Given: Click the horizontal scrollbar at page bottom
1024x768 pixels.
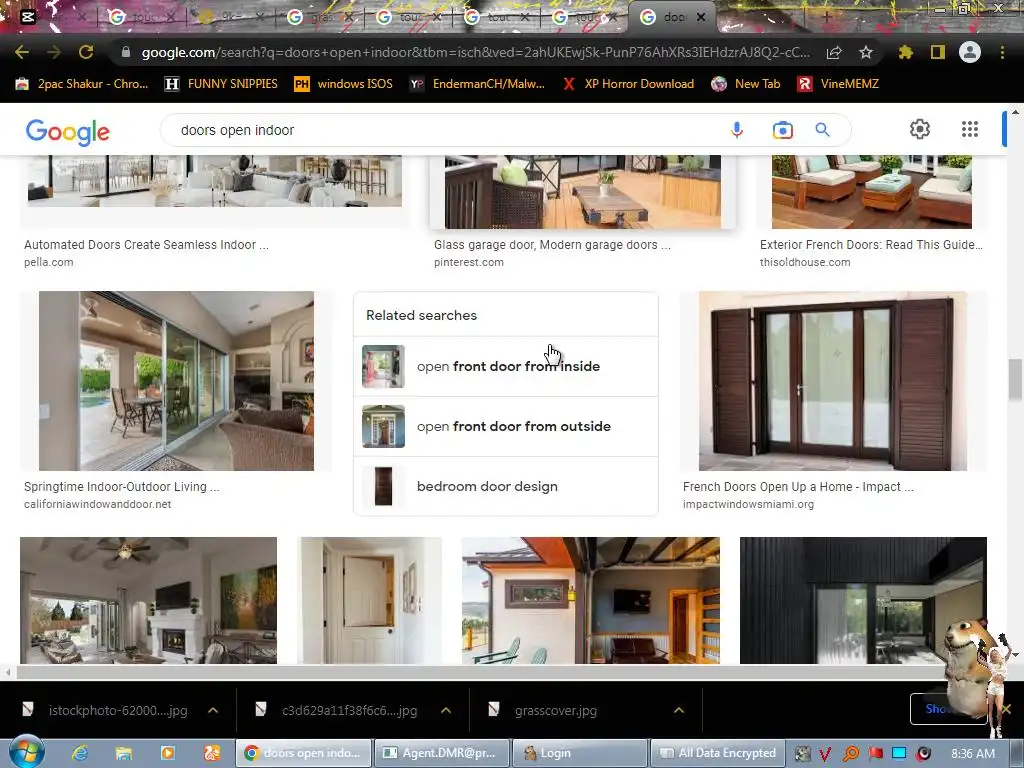Looking at the screenshot, I should (480, 672).
